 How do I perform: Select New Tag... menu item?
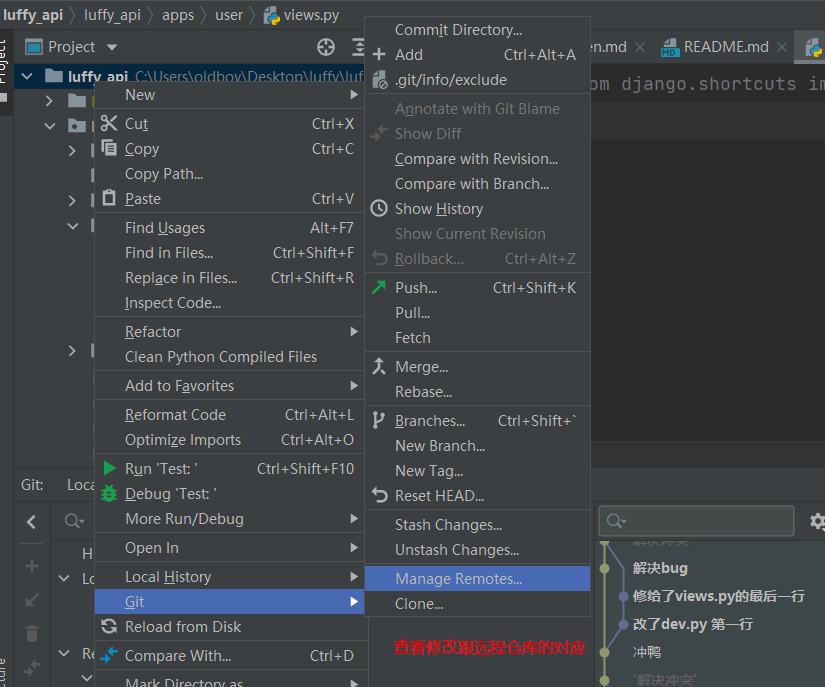477,471
